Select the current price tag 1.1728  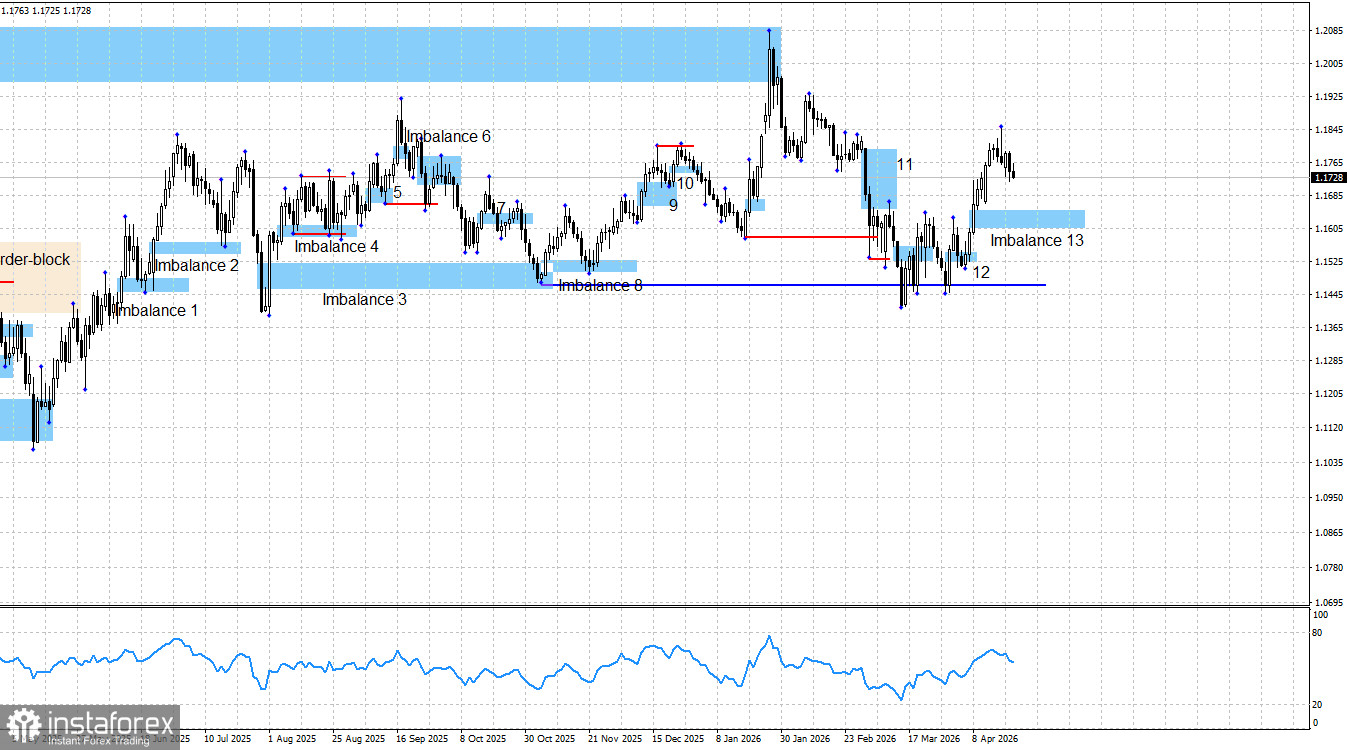coord(1329,176)
